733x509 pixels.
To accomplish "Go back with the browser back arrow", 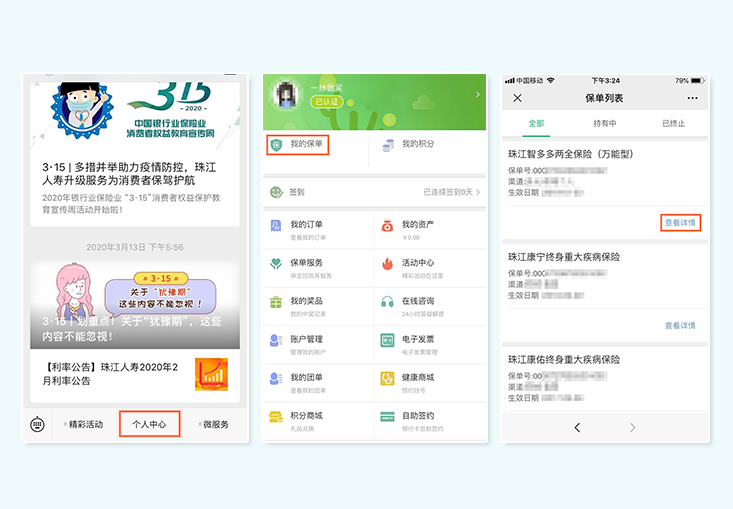I will point(577,428).
